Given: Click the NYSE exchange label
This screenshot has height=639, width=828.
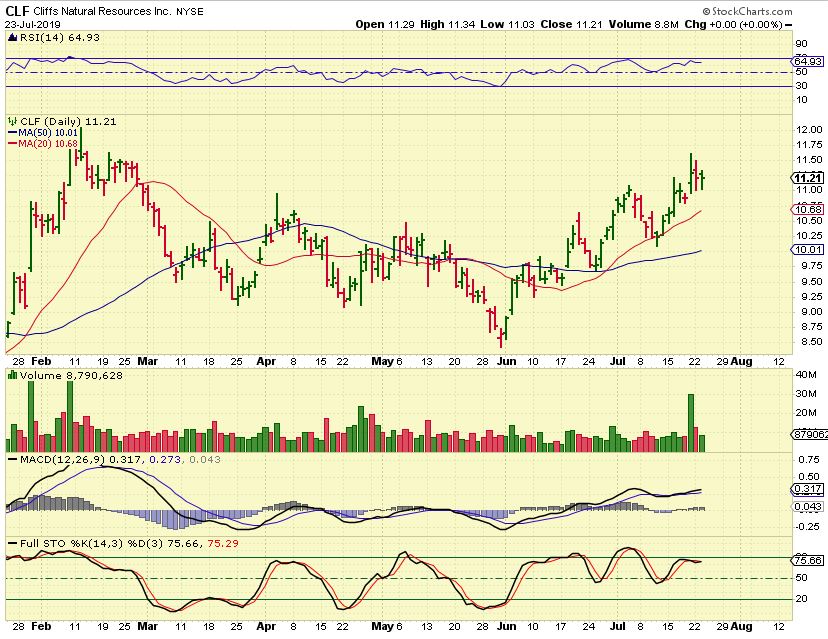Looking at the screenshot, I should point(190,12).
